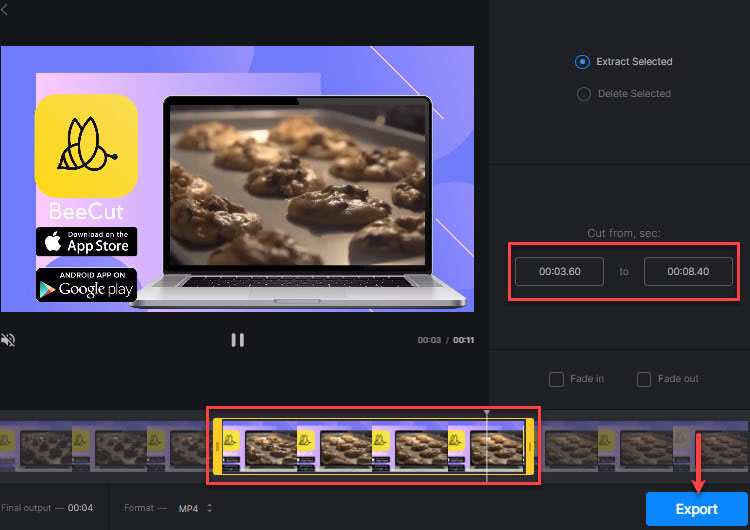This screenshot has height=530, width=750.
Task: Enable the Fade out checkbox
Action: (x=644, y=379)
